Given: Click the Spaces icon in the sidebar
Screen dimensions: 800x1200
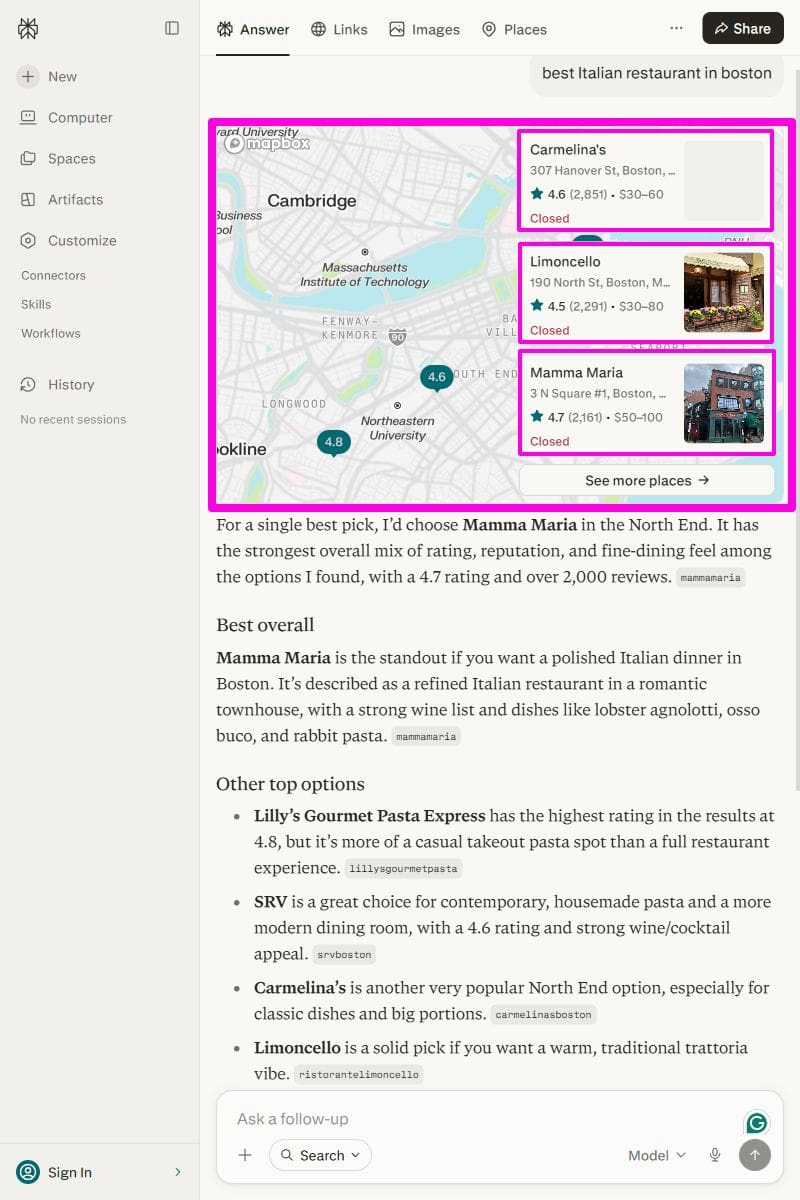Looking at the screenshot, I should point(28,158).
